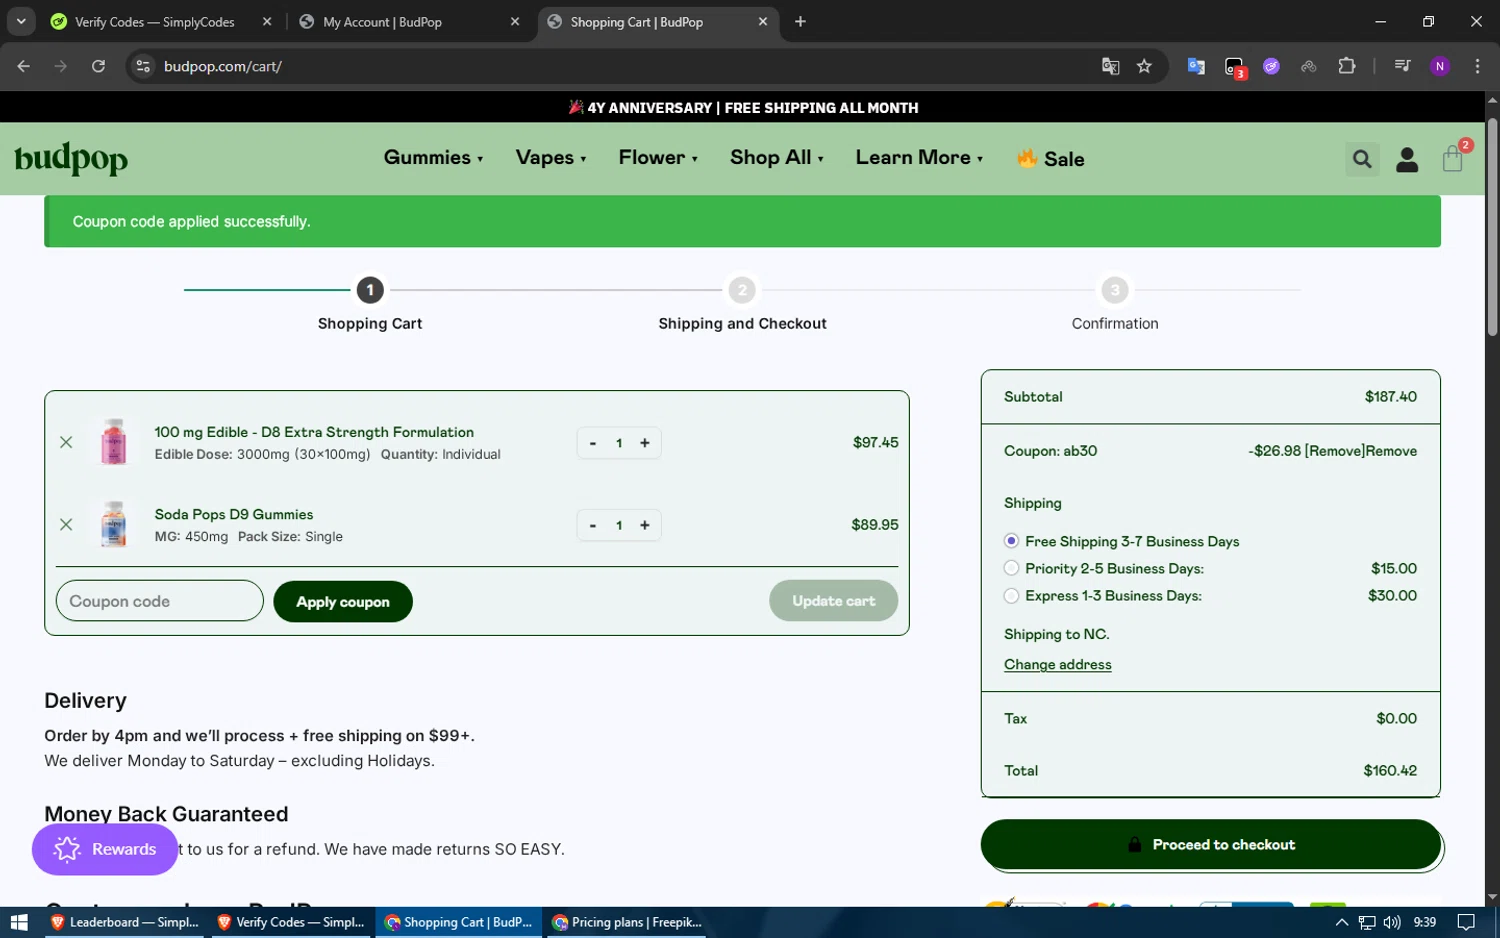Select Express 1-3 Business Days shipping
This screenshot has width=1500, height=938.
coord(1011,595)
